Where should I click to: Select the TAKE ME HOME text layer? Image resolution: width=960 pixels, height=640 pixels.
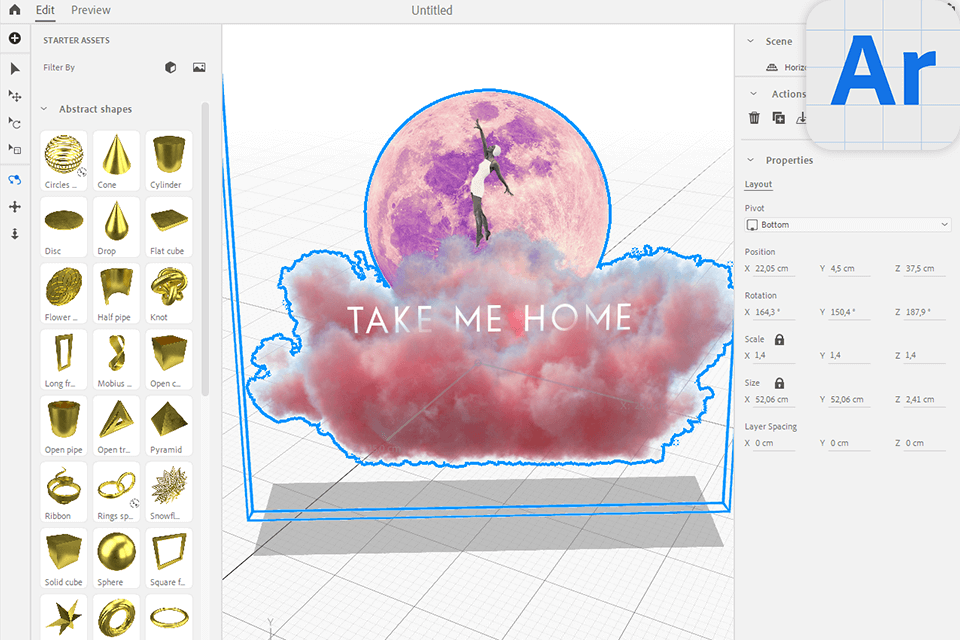pos(489,318)
